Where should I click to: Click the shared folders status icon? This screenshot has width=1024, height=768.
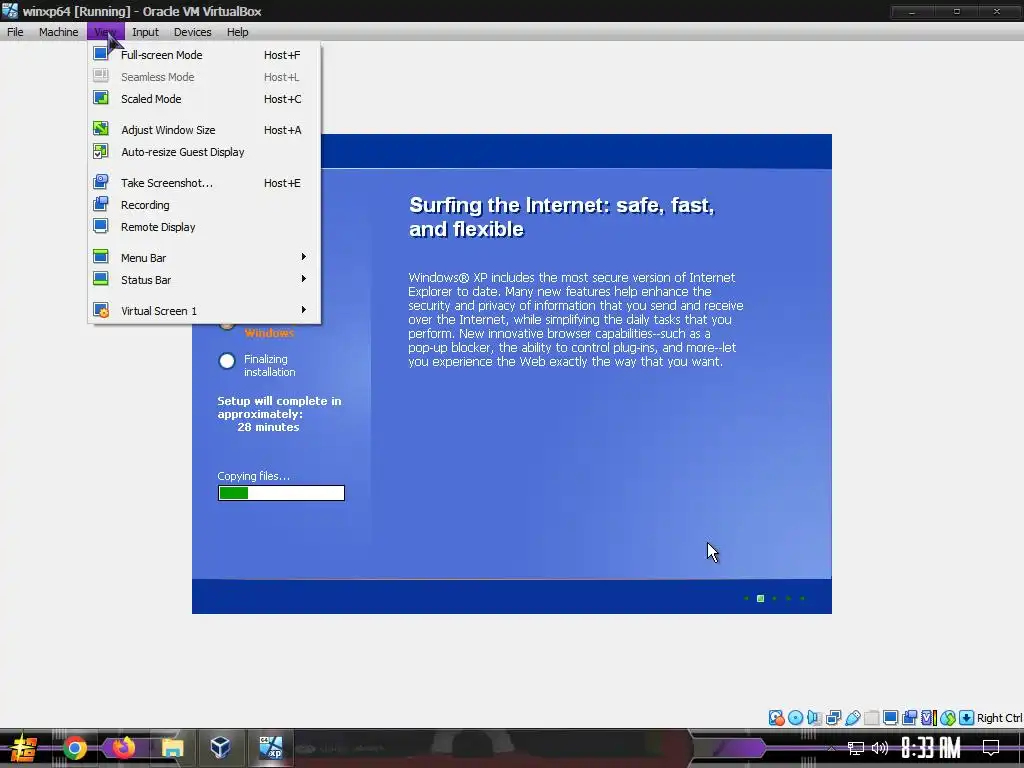tap(871, 718)
